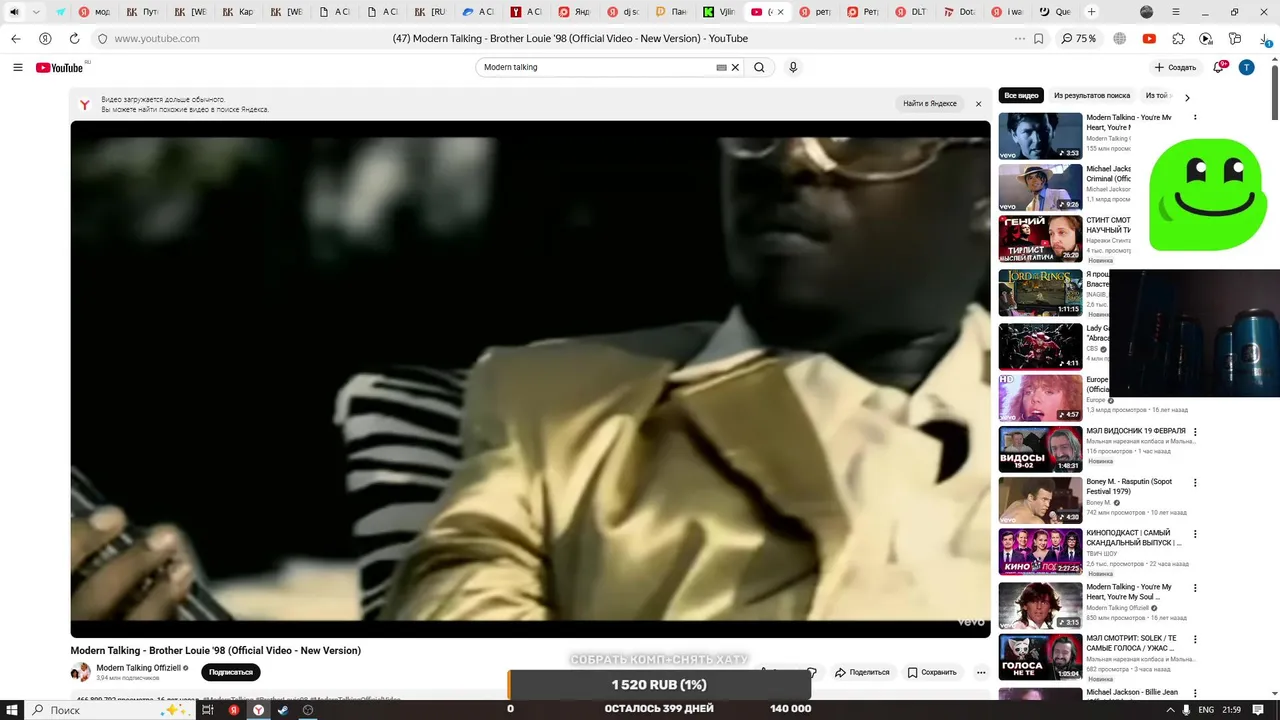Subscribe using the Подписаться button
1280x720 pixels.
231,672
